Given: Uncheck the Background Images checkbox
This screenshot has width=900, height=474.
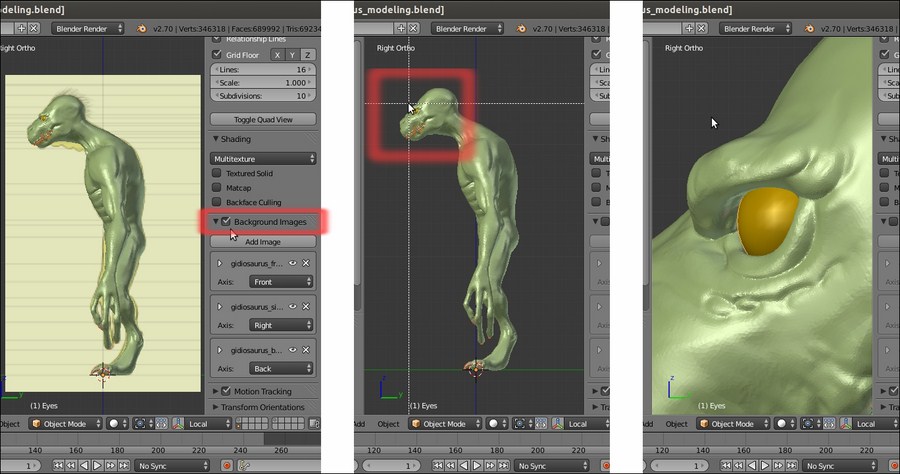Looking at the screenshot, I should click(226, 221).
